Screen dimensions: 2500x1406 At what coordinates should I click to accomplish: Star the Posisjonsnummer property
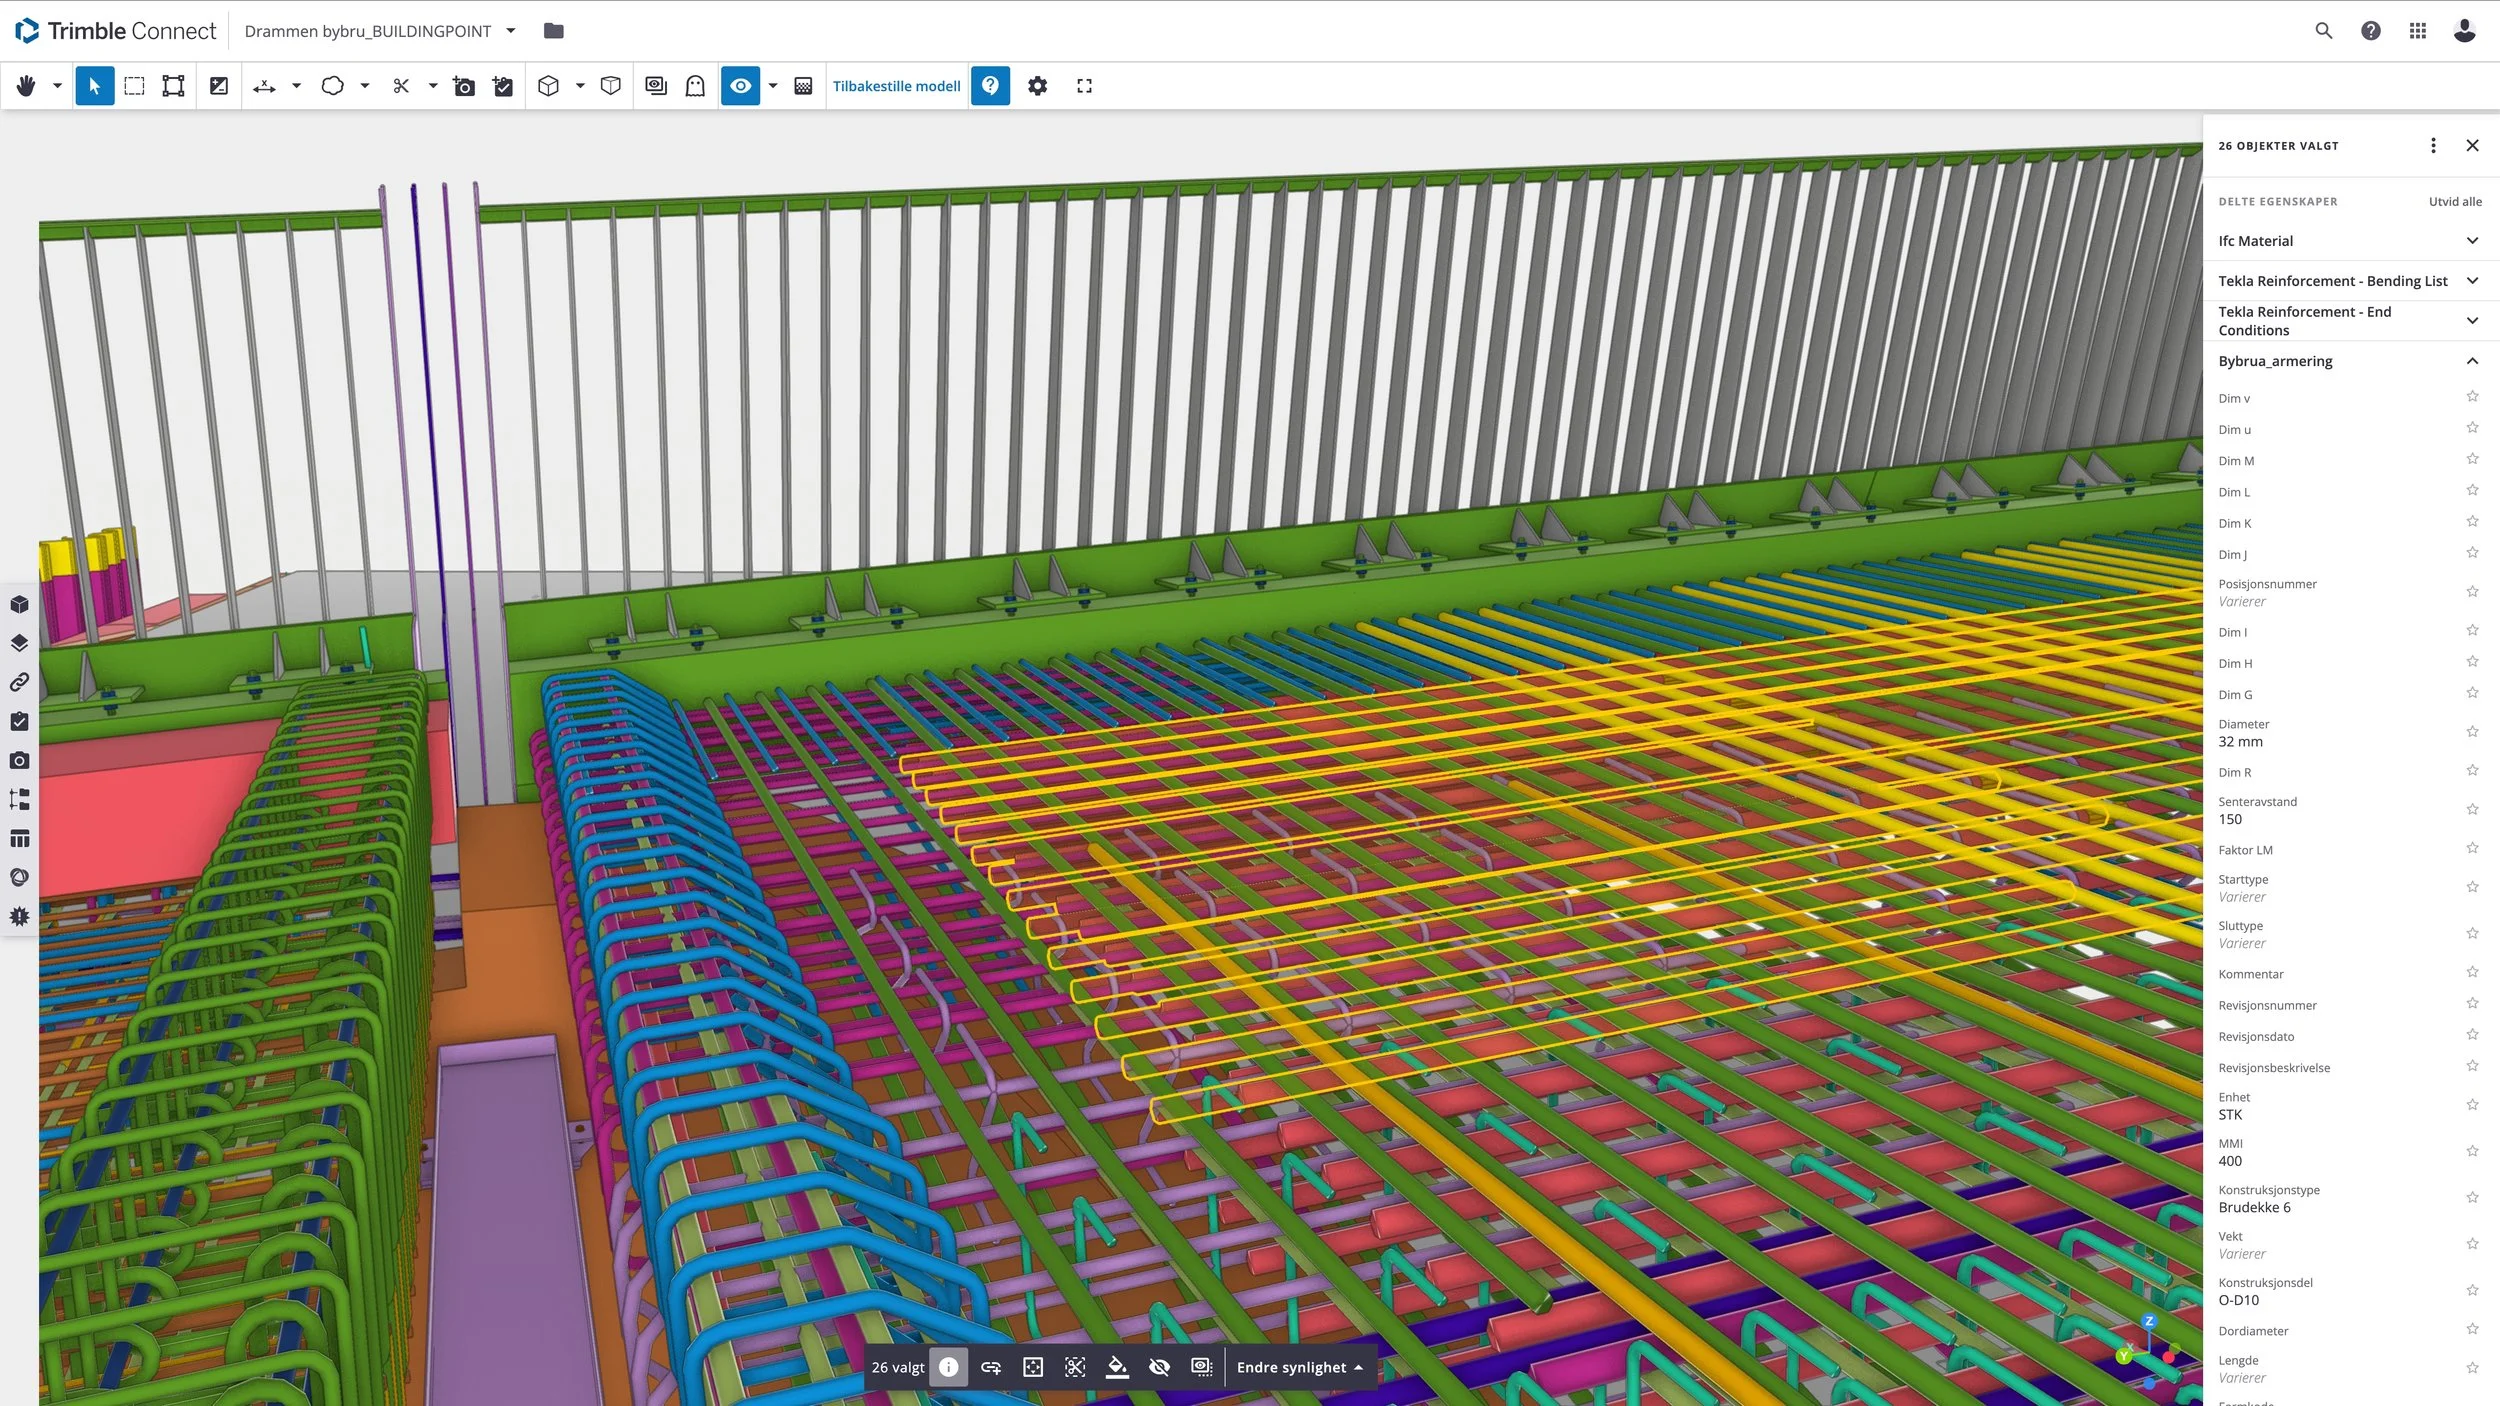click(x=2472, y=592)
